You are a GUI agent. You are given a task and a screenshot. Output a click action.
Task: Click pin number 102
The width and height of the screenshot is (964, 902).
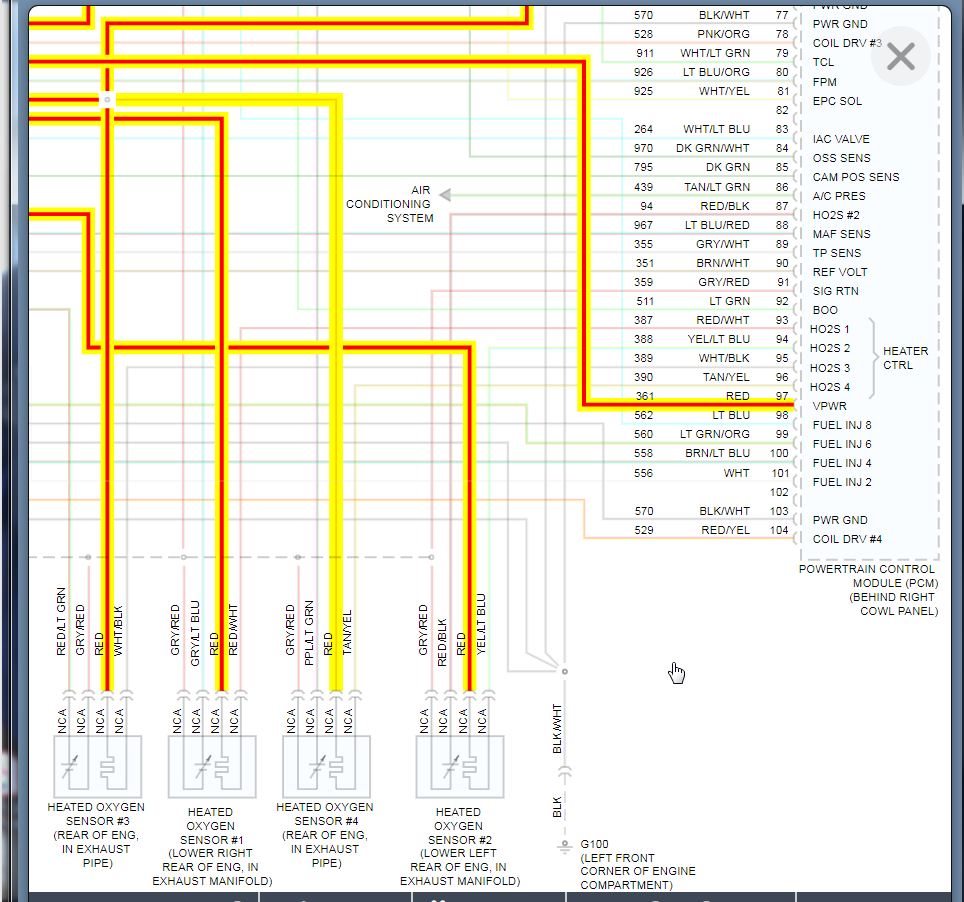click(778, 492)
